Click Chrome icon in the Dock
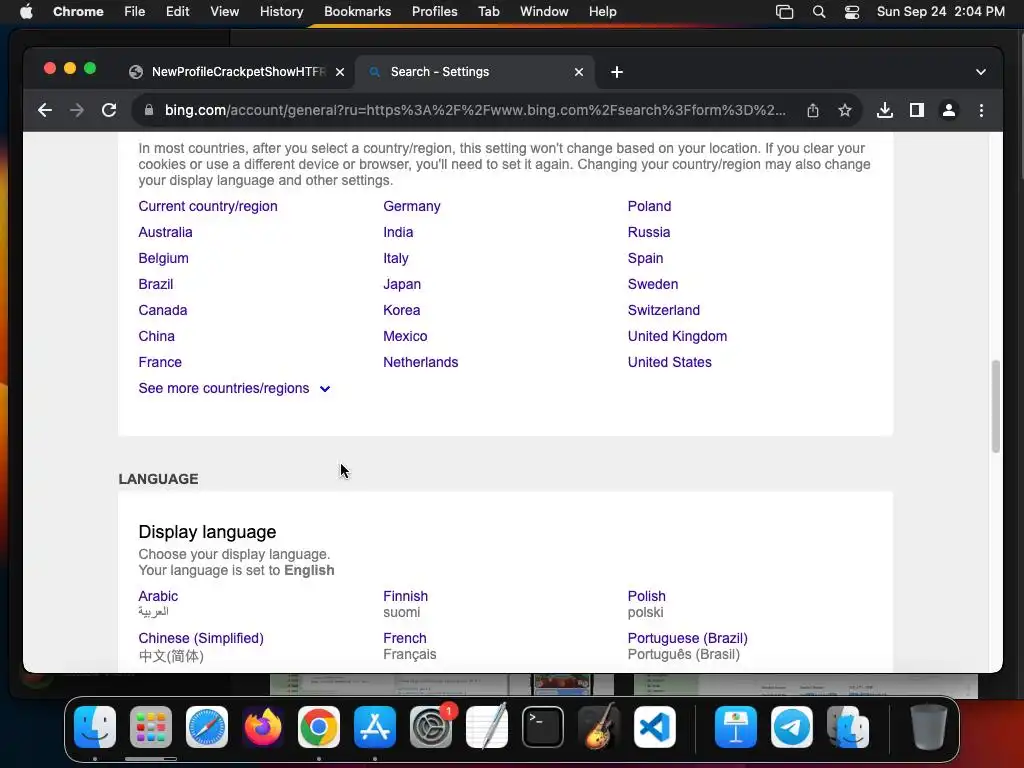 (x=319, y=727)
